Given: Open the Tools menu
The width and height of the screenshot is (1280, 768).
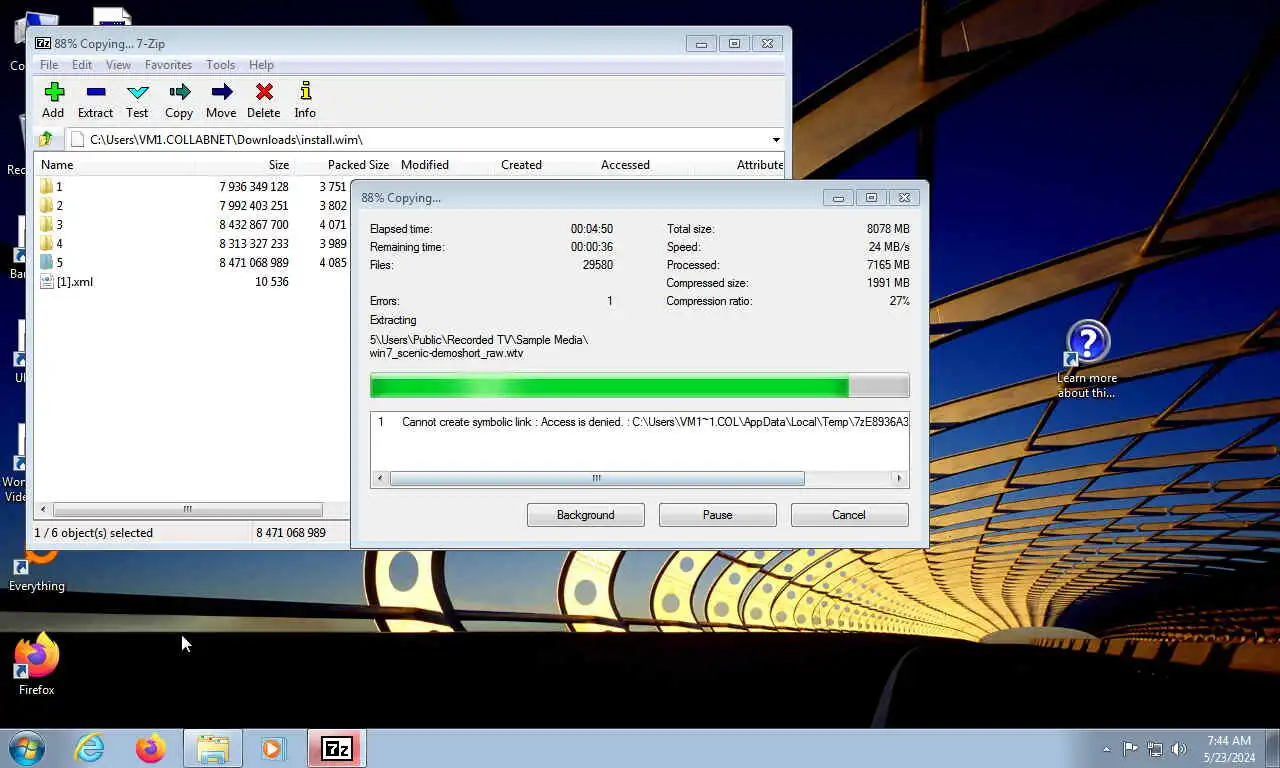Looking at the screenshot, I should (220, 65).
